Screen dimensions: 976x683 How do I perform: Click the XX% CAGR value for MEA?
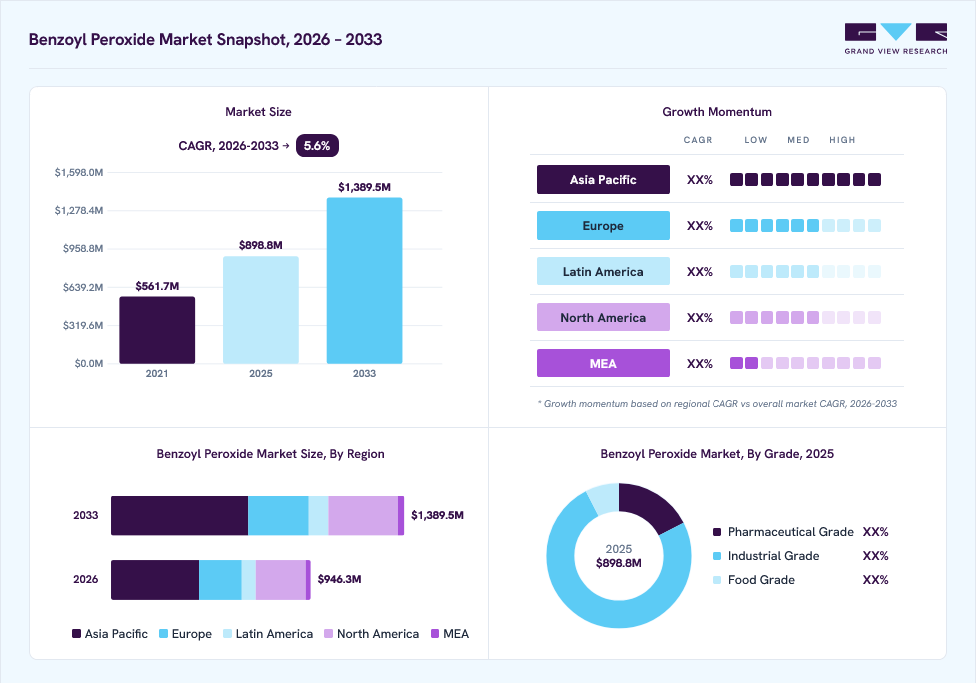point(700,364)
